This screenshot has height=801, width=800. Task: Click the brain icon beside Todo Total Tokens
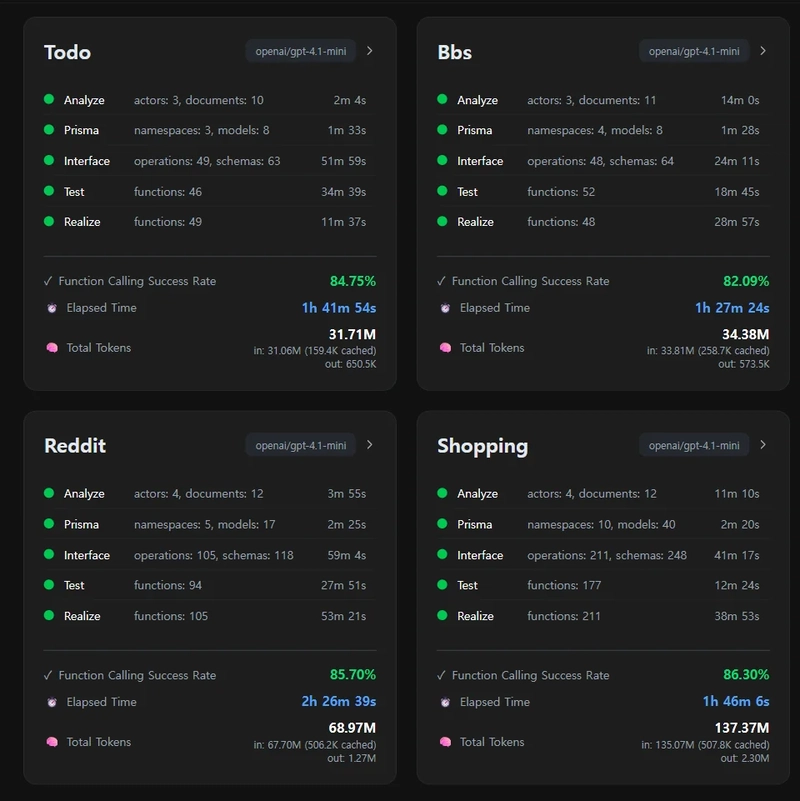click(x=51, y=348)
